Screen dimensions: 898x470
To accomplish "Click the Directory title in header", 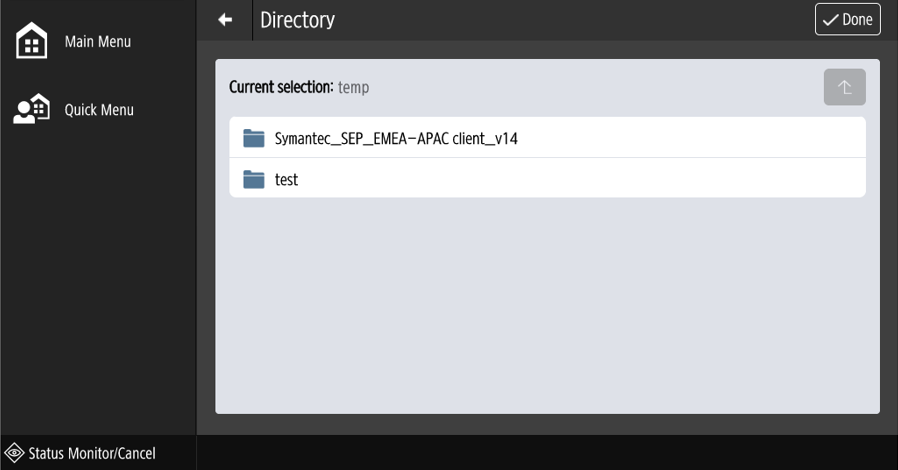I will click(297, 20).
